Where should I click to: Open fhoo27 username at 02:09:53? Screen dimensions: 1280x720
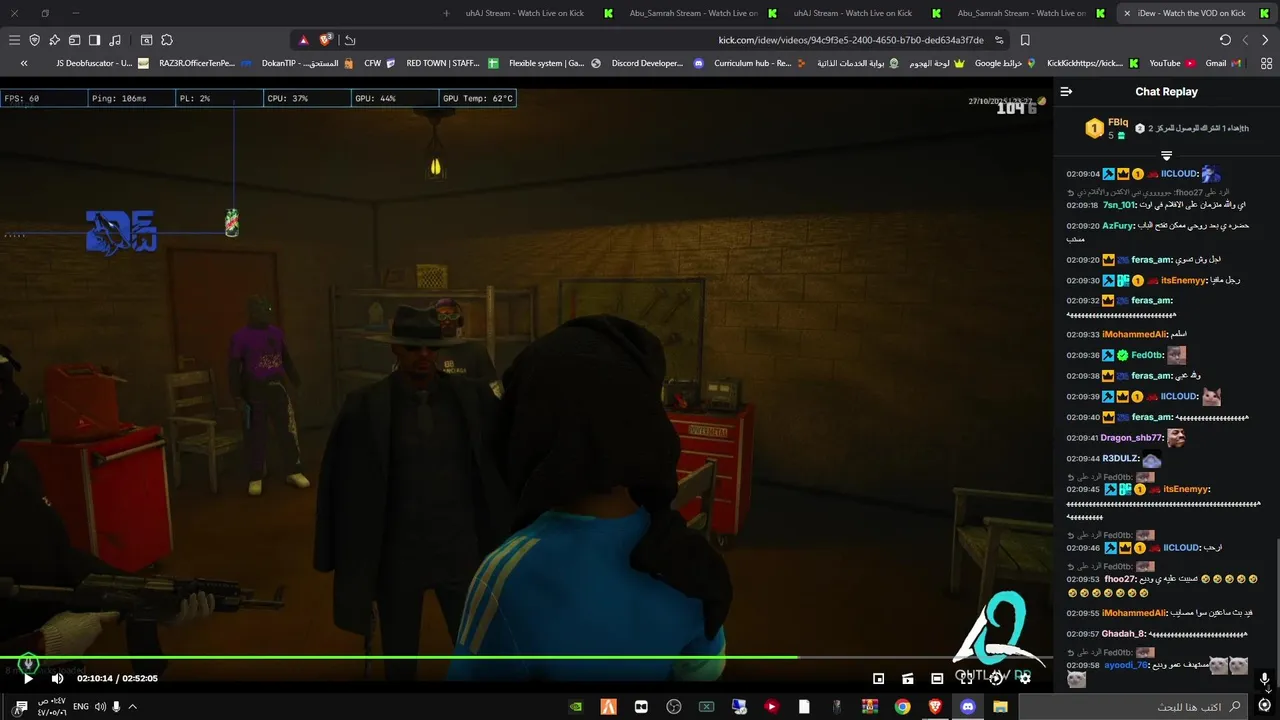1120,579
